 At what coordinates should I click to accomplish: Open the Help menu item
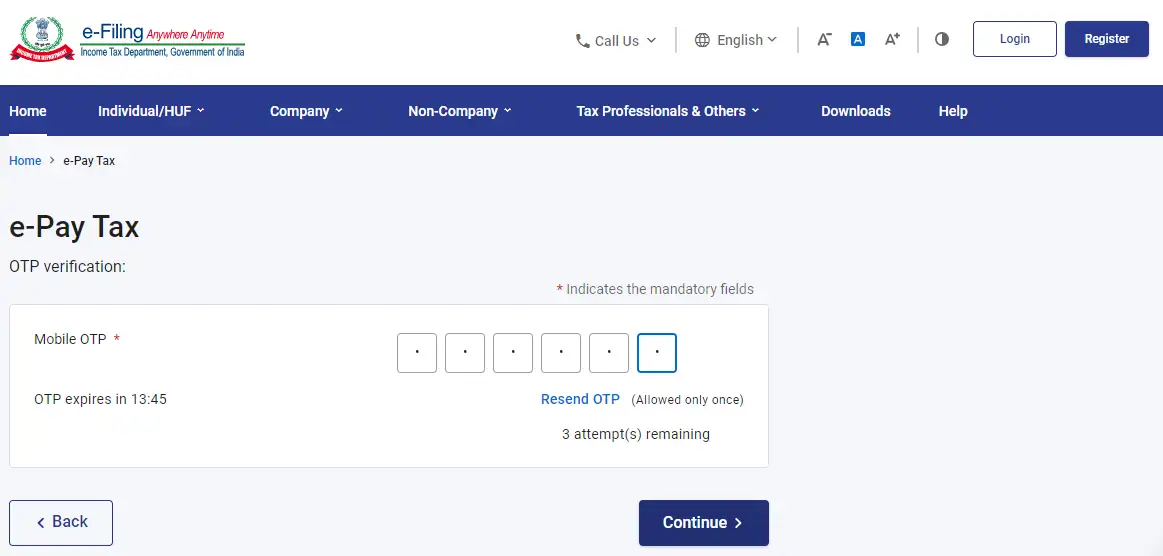point(952,111)
